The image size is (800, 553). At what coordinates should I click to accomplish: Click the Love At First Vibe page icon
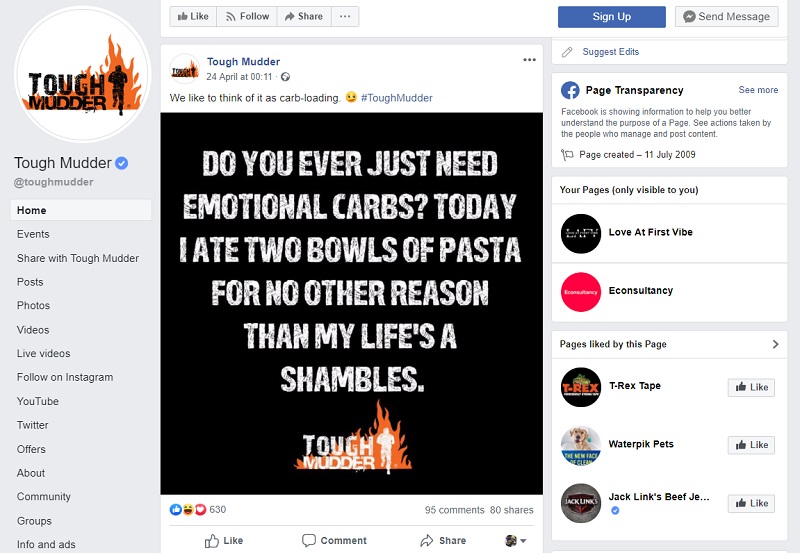(x=581, y=233)
